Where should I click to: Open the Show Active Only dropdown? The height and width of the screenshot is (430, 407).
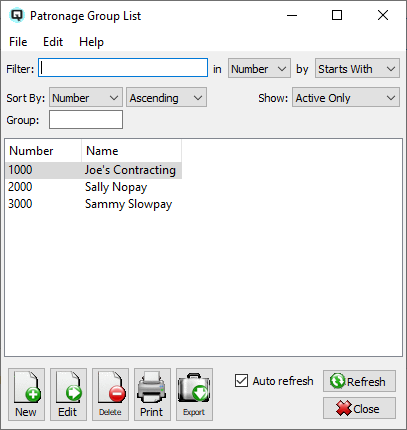(x=346, y=97)
